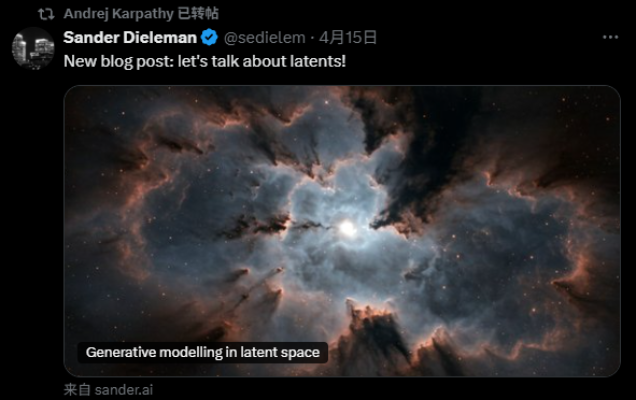Click the 'Generative modelling in latent space' caption
This screenshot has width=636, height=400.
coord(203,352)
